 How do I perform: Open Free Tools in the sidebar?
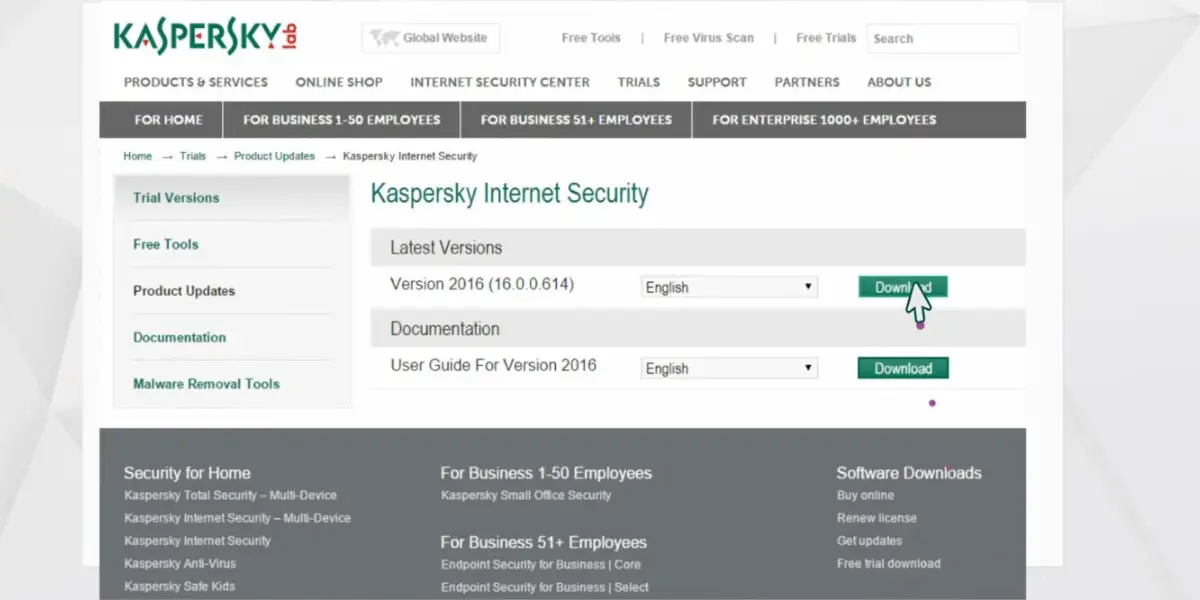click(x=166, y=244)
